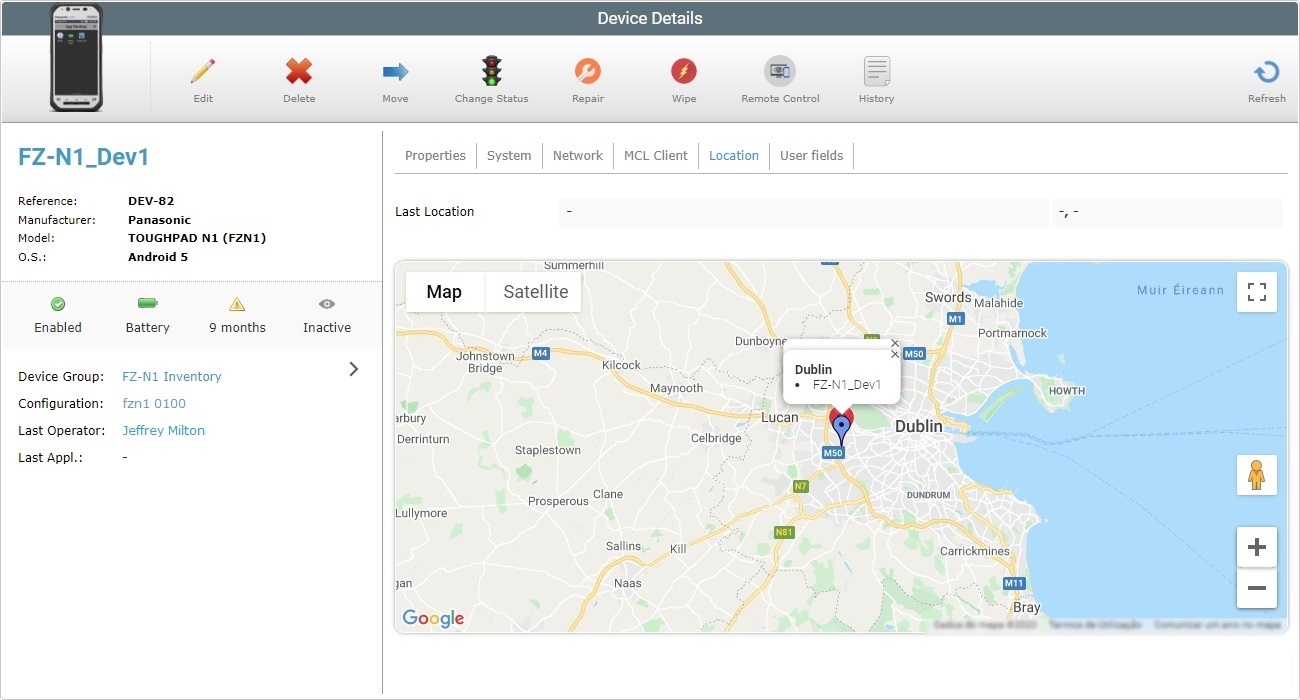
Task: Open the Network tab
Action: (578, 156)
